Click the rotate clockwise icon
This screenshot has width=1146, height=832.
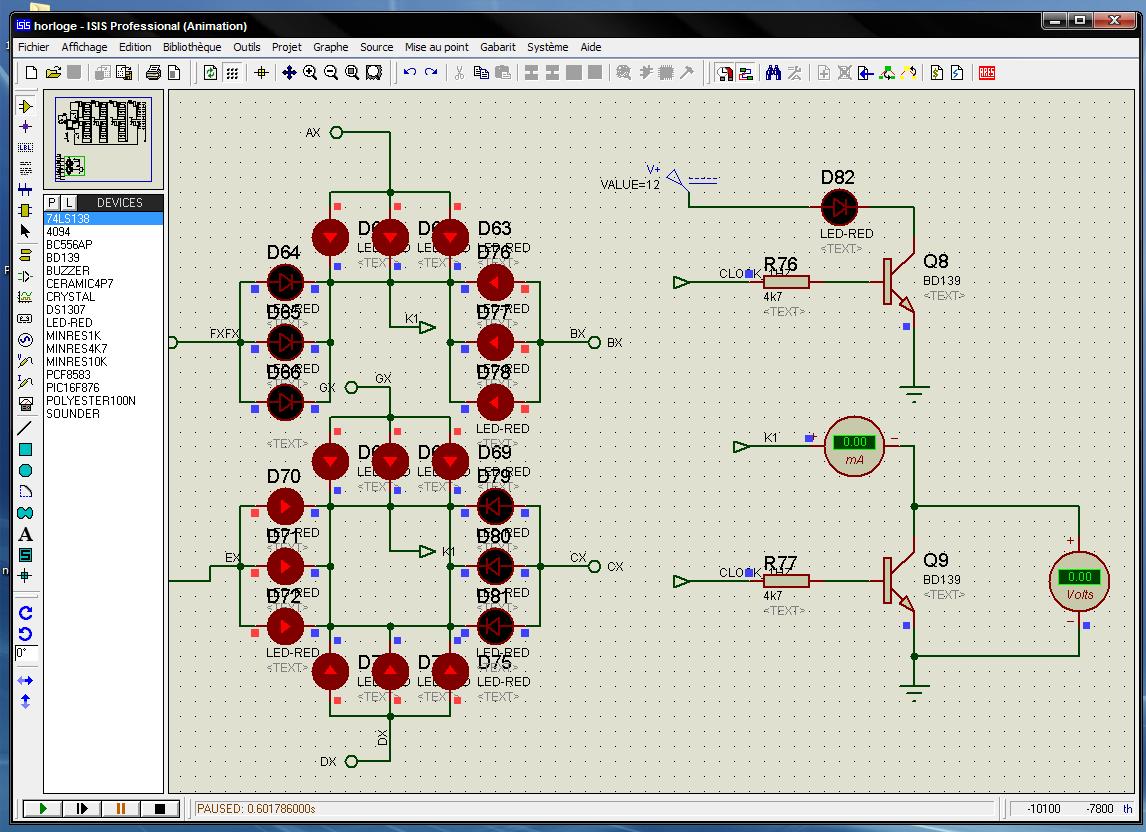[x=26, y=613]
